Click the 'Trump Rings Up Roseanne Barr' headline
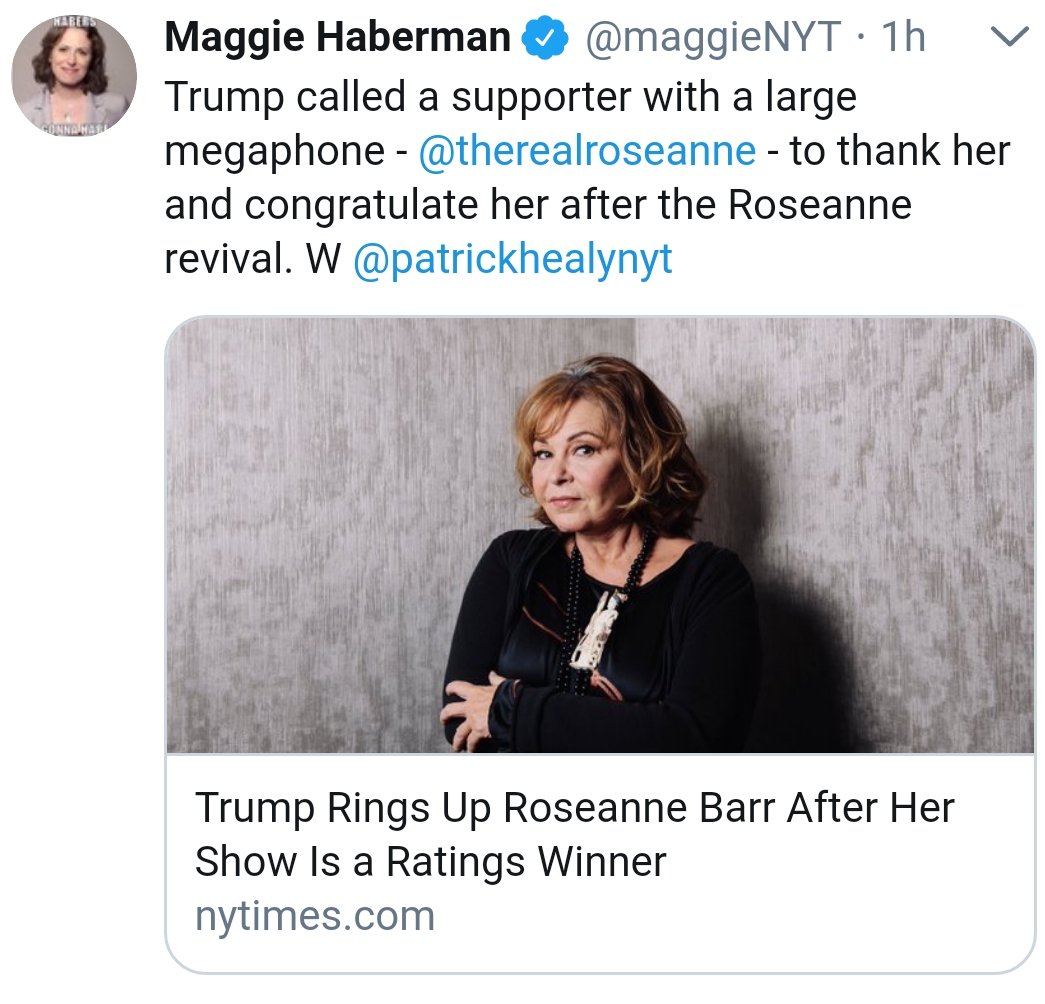 coord(574,808)
